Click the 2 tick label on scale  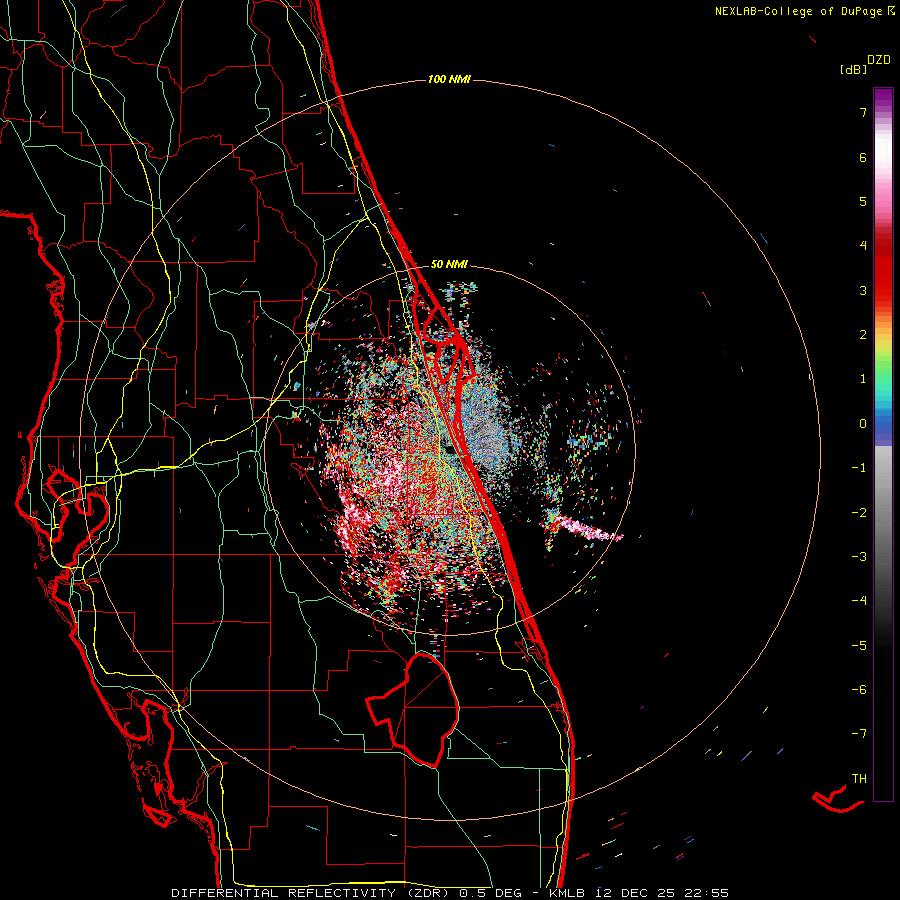click(863, 335)
